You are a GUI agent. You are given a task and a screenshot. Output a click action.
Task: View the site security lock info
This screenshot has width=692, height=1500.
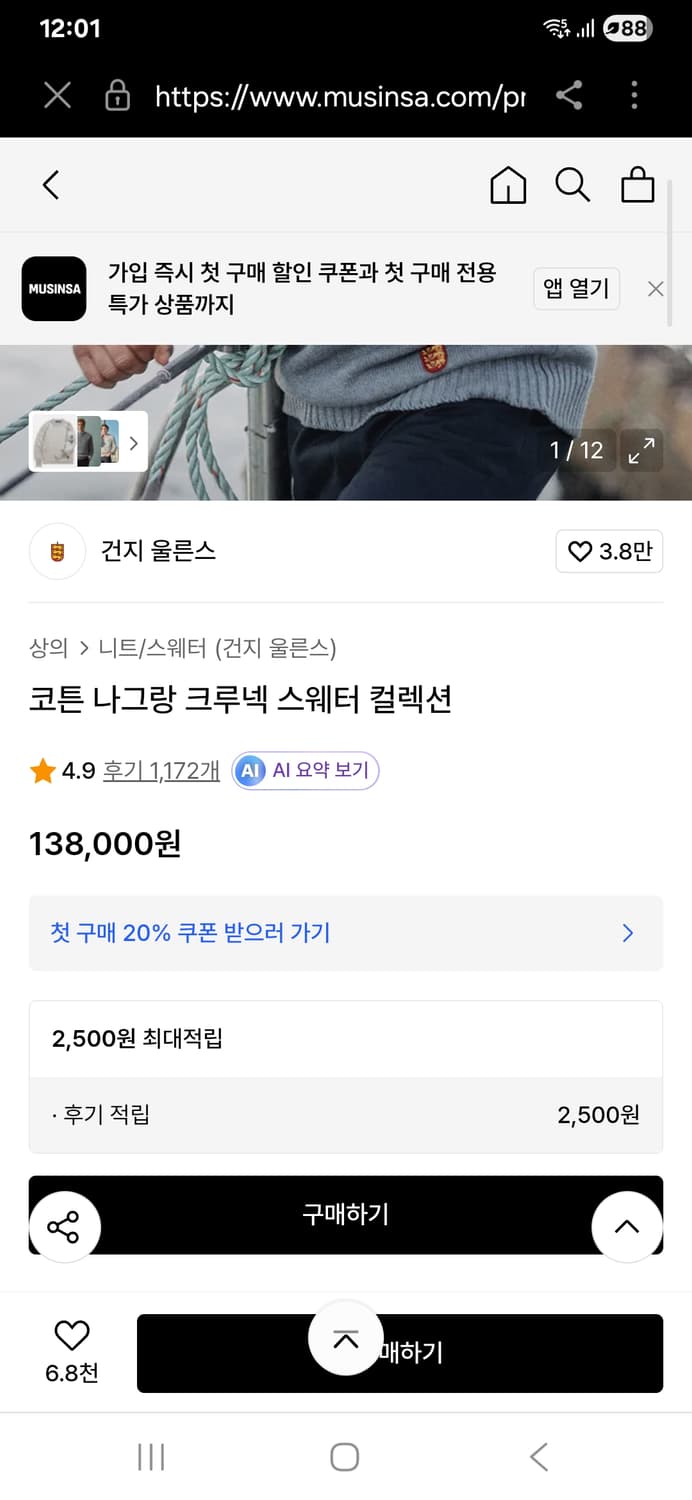(x=117, y=96)
